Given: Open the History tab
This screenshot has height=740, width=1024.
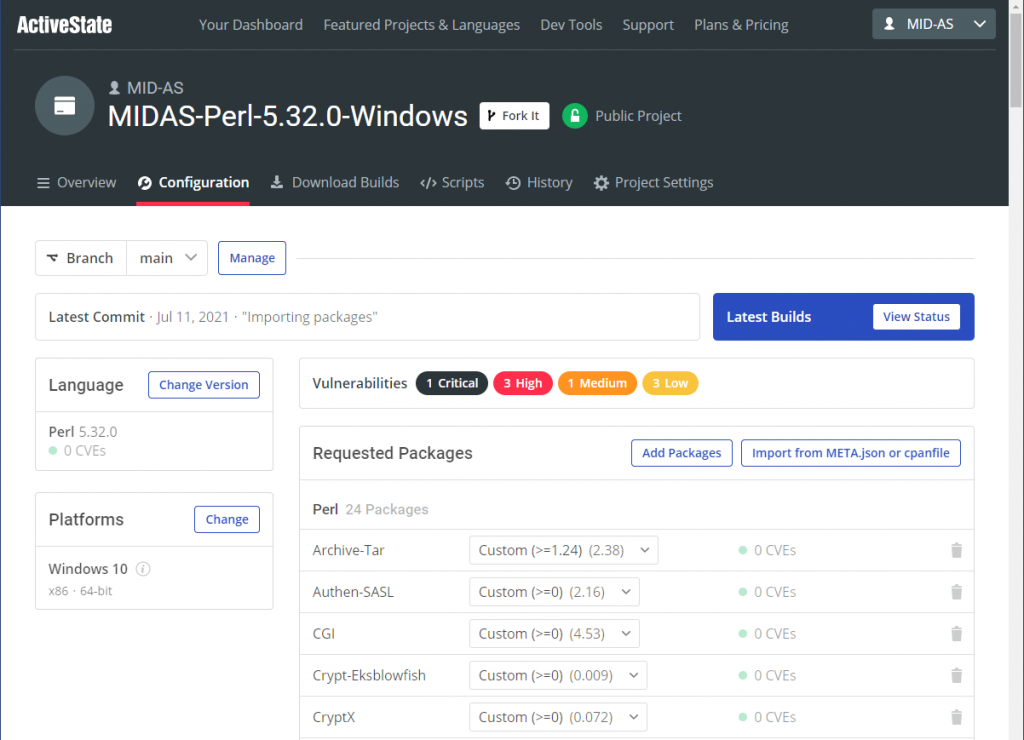Looking at the screenshot, I should pyautogui.click(x=539, y=183).
